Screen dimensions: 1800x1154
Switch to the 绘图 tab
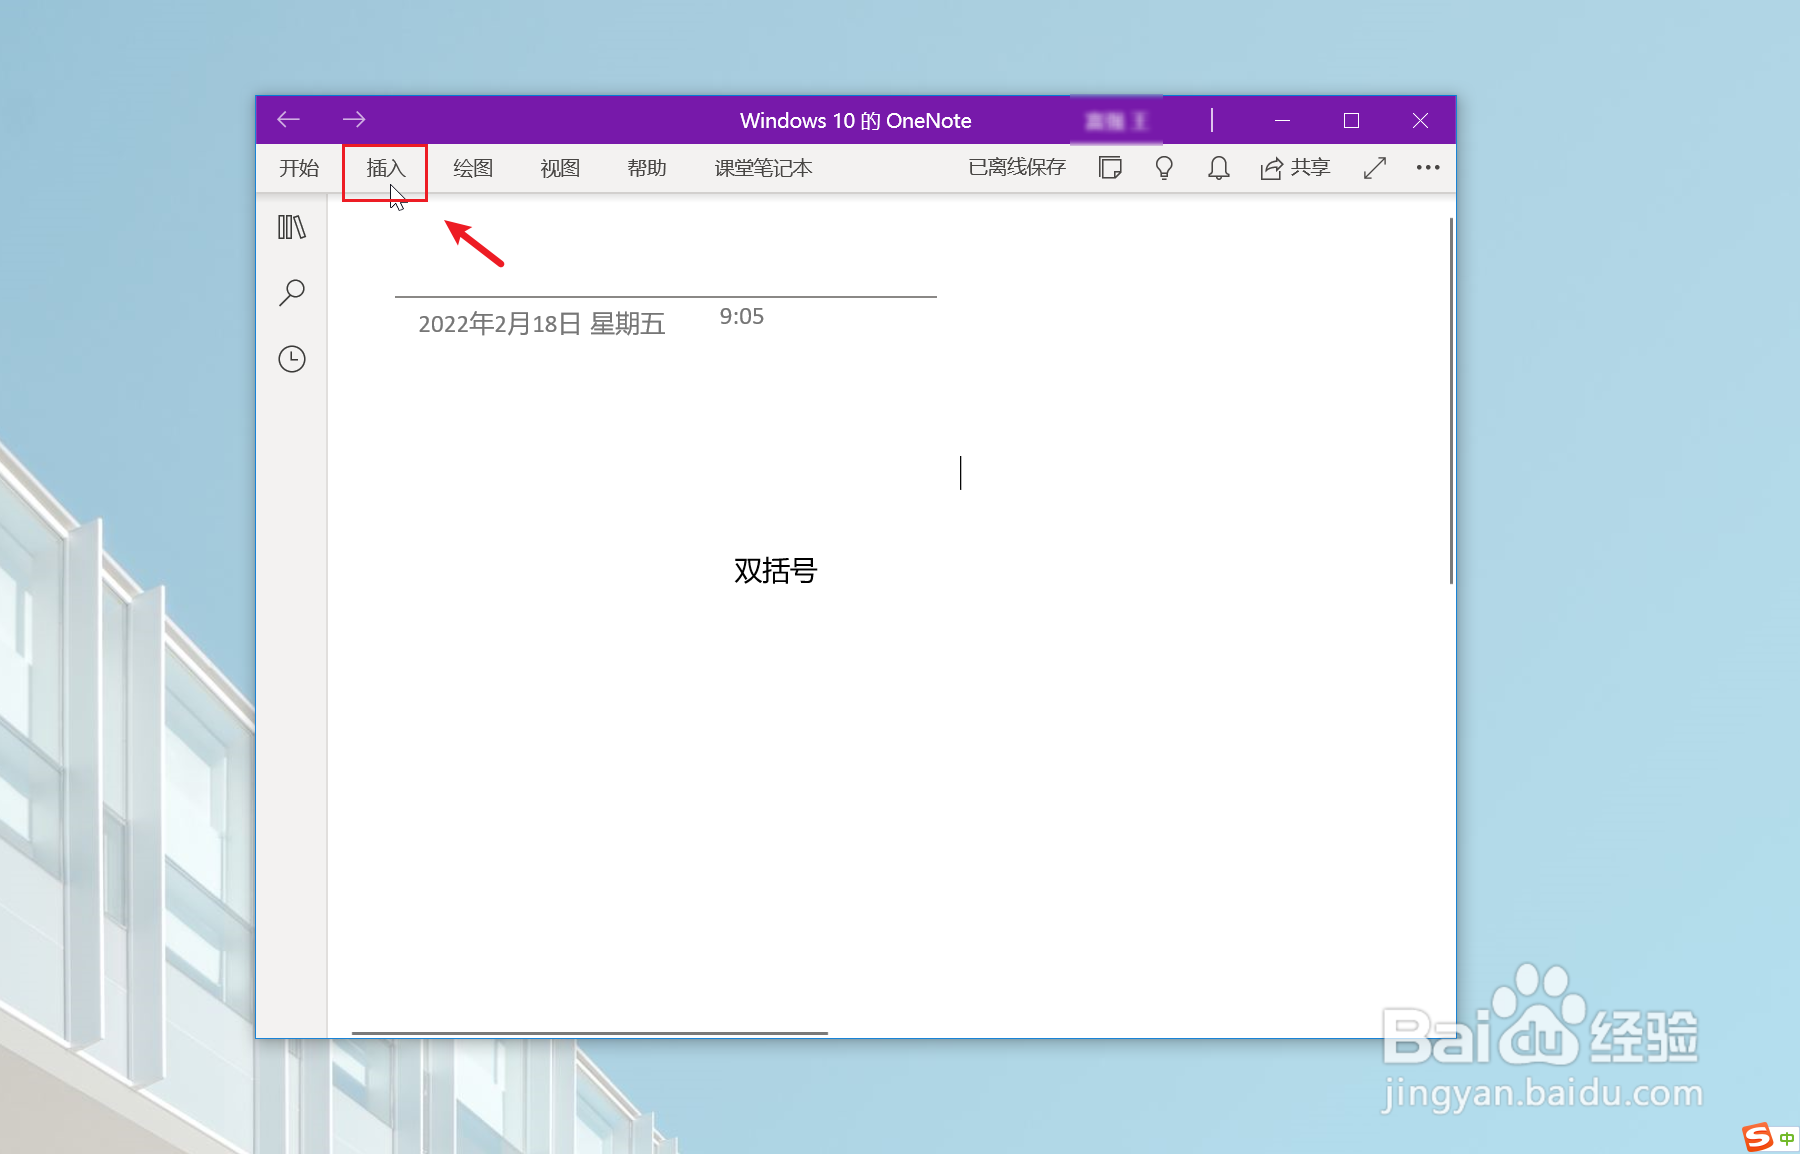click(473, 168)
